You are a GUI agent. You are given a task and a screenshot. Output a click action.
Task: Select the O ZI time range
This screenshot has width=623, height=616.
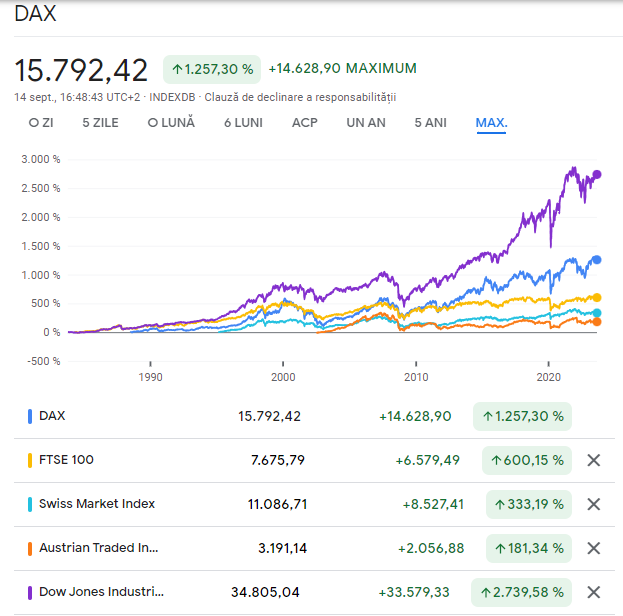pyautogui.click(x=41, y=123)
